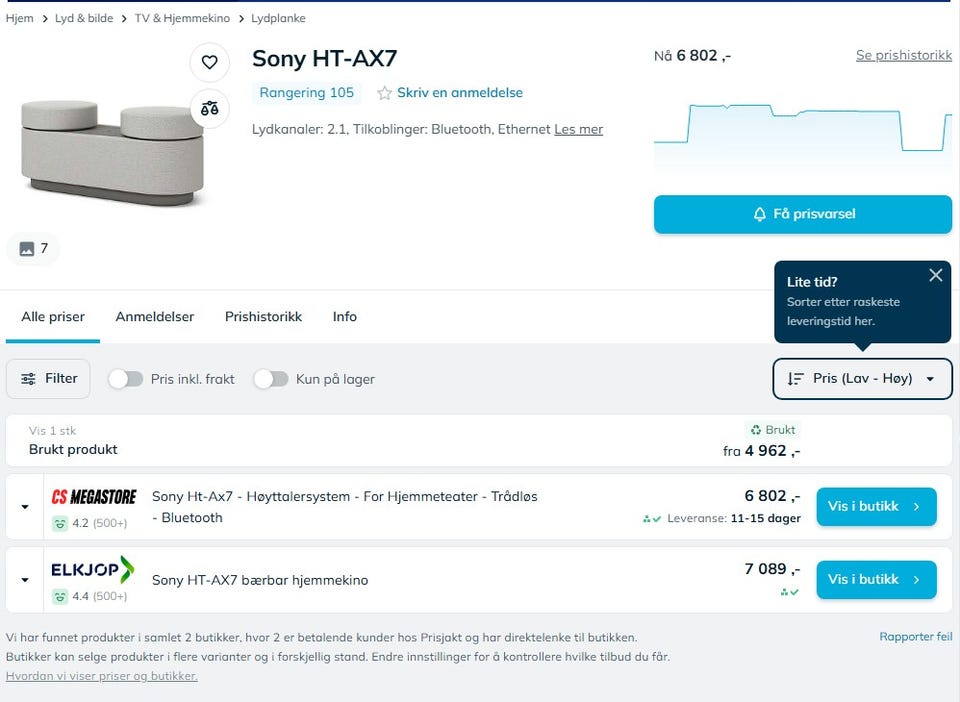This screenshot has width=960, height=702.
Task: Toggle Kun på lager switch
Action: click(271, 379)
